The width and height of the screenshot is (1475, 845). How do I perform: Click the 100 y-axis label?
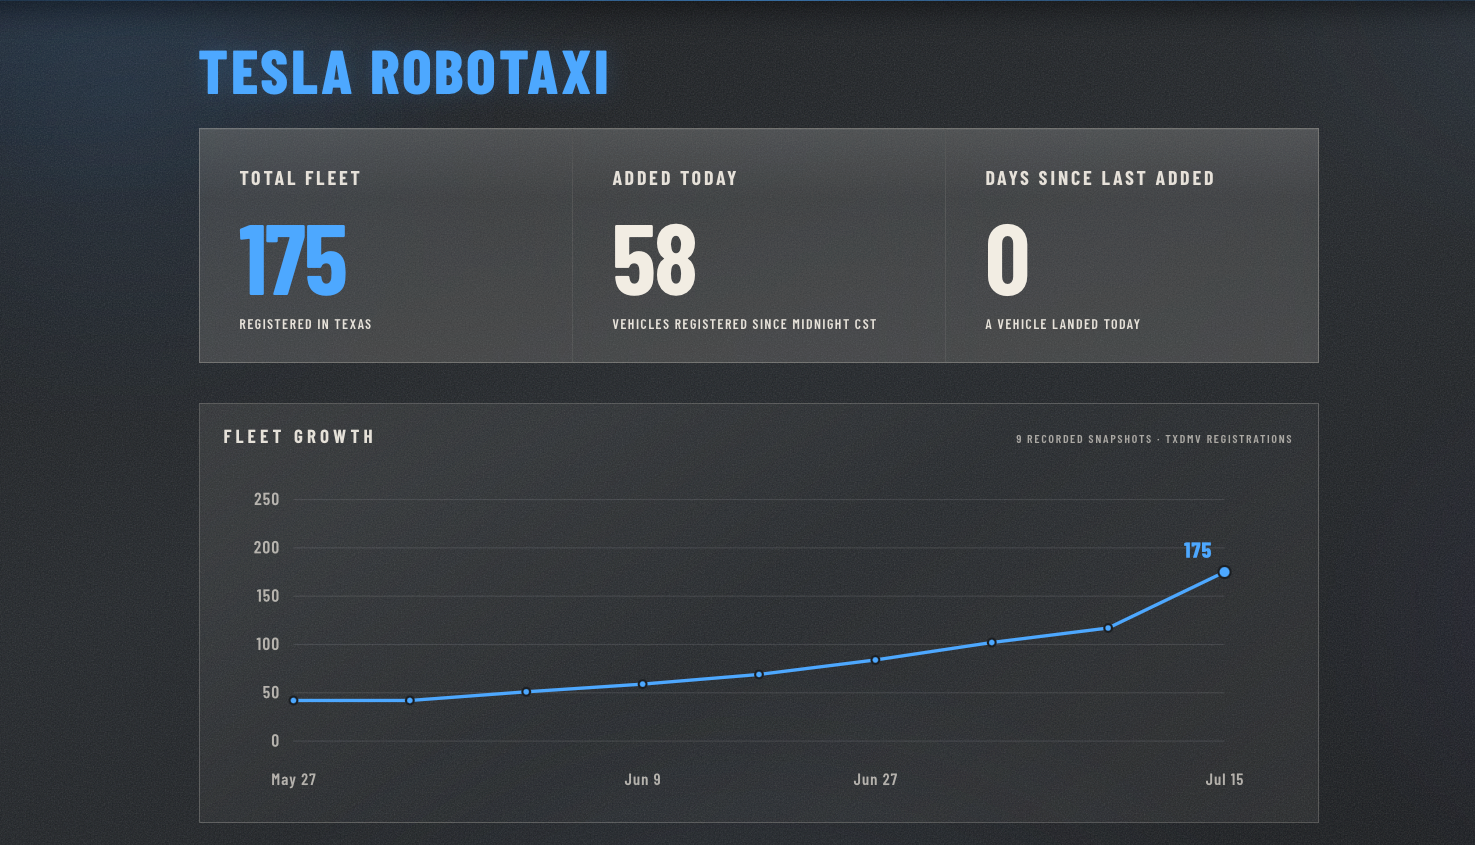[267, 644]
